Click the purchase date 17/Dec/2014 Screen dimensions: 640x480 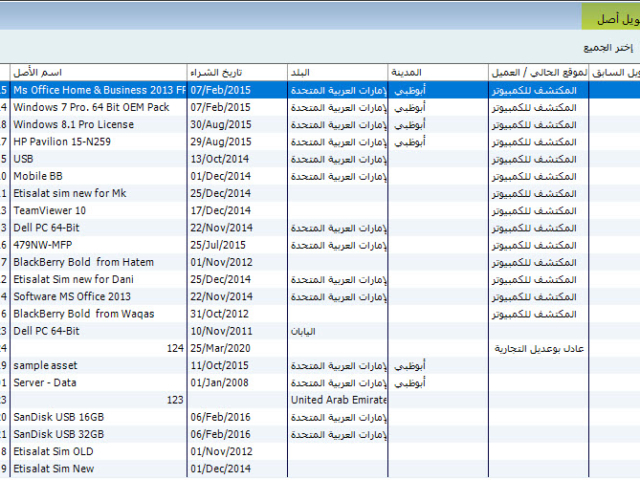pos(220,210)
